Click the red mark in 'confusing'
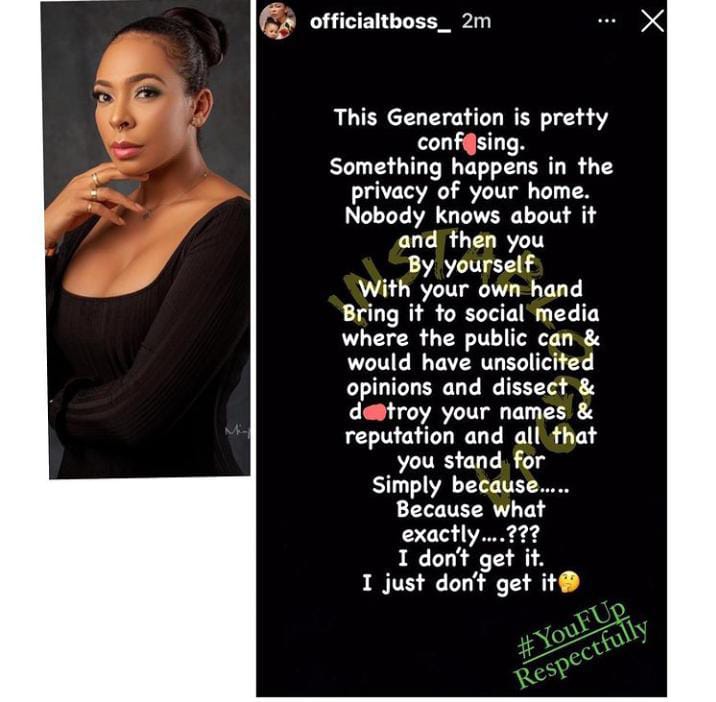This screenshot has width=716, height=702. (x=469, y=143)
